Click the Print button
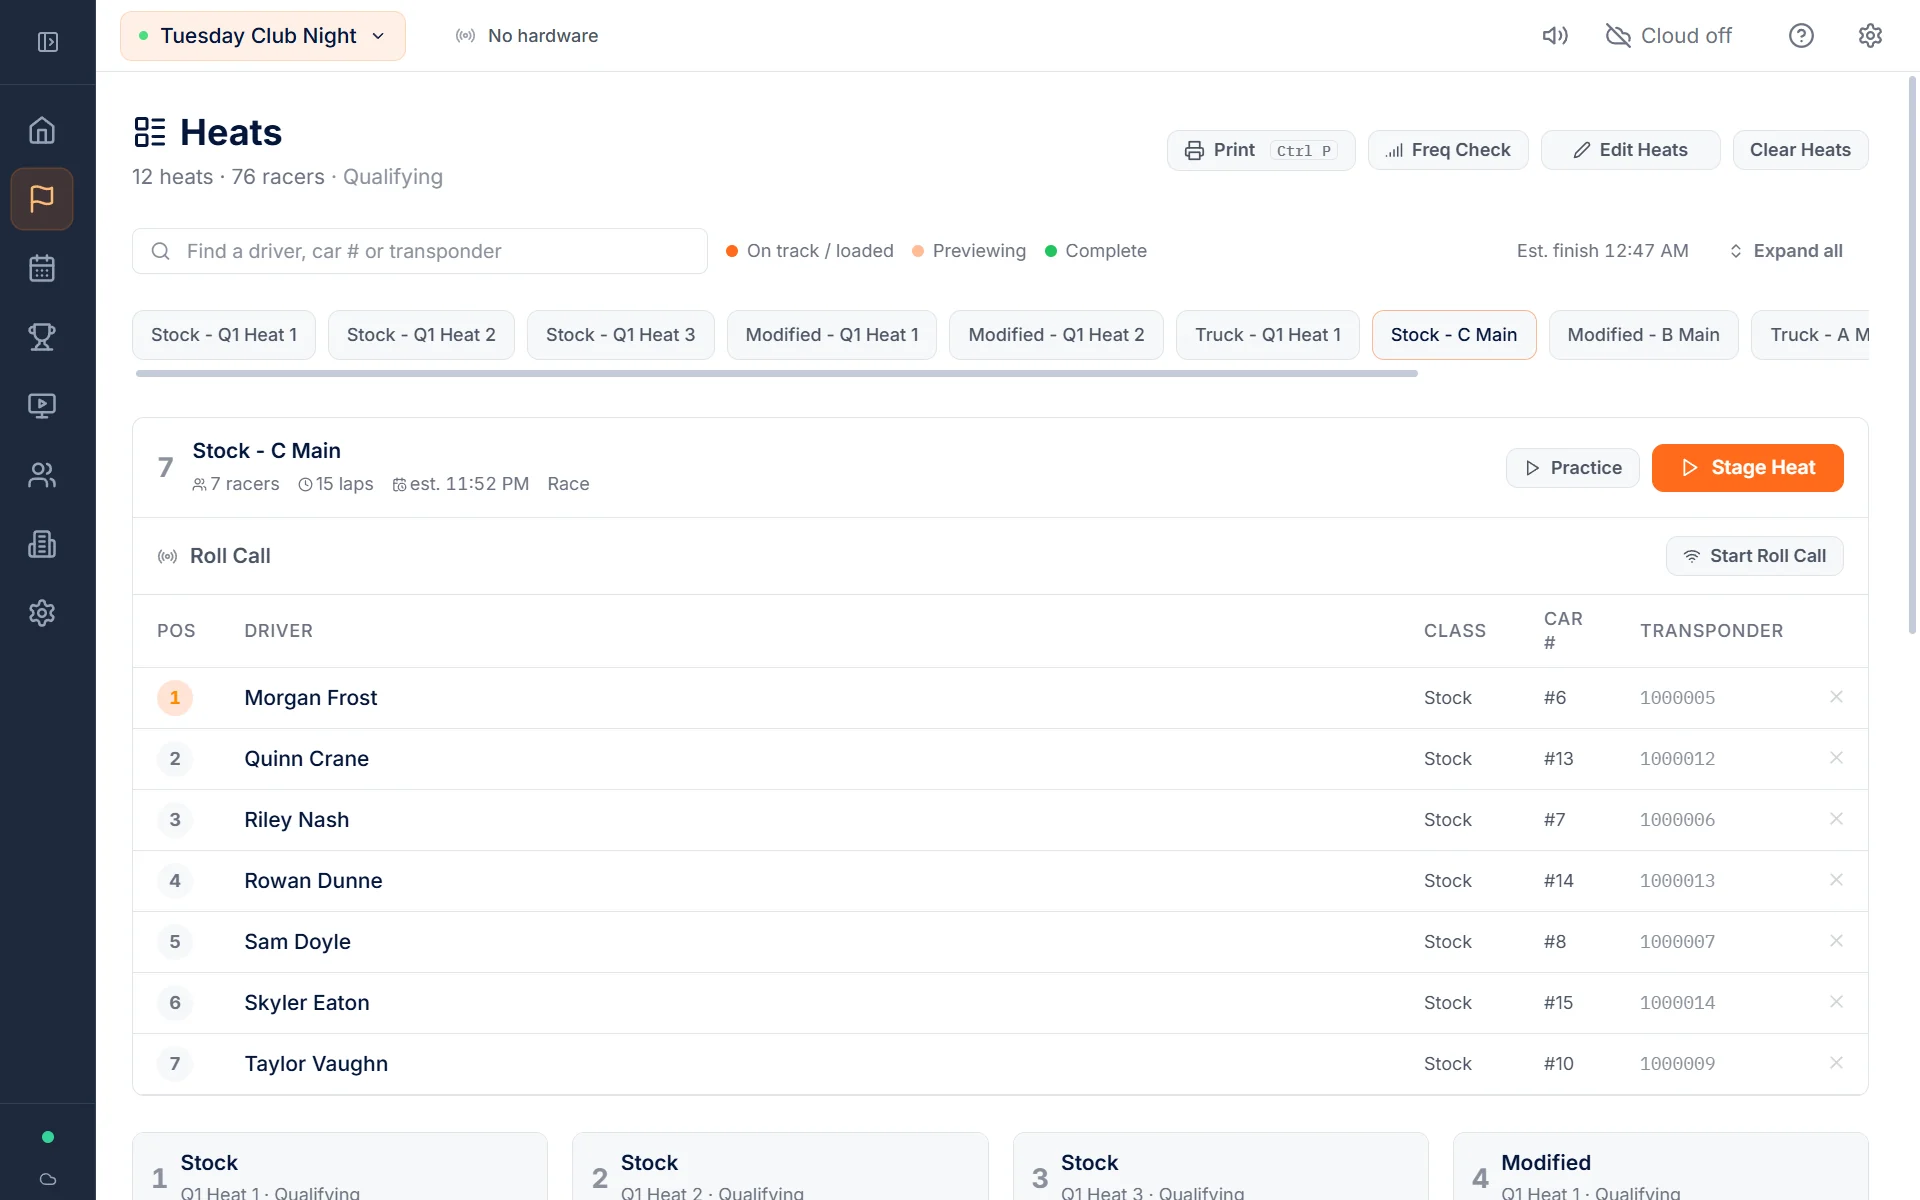Screen dimensions: 1920x1200 tap(1261, 150)
